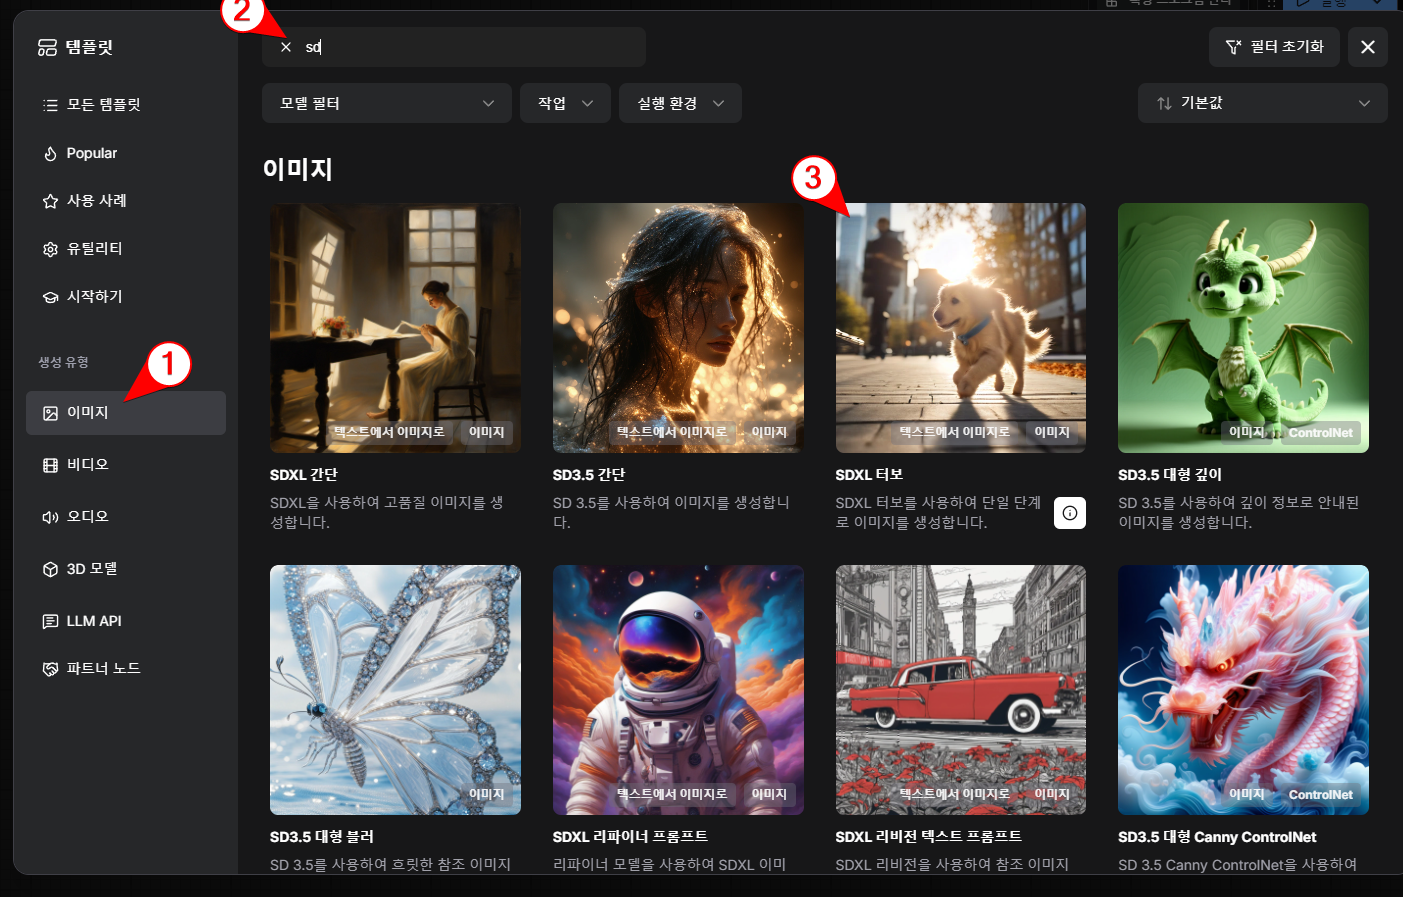
Task: Select 파트너 노드 category
Action: tap(103, 669)
